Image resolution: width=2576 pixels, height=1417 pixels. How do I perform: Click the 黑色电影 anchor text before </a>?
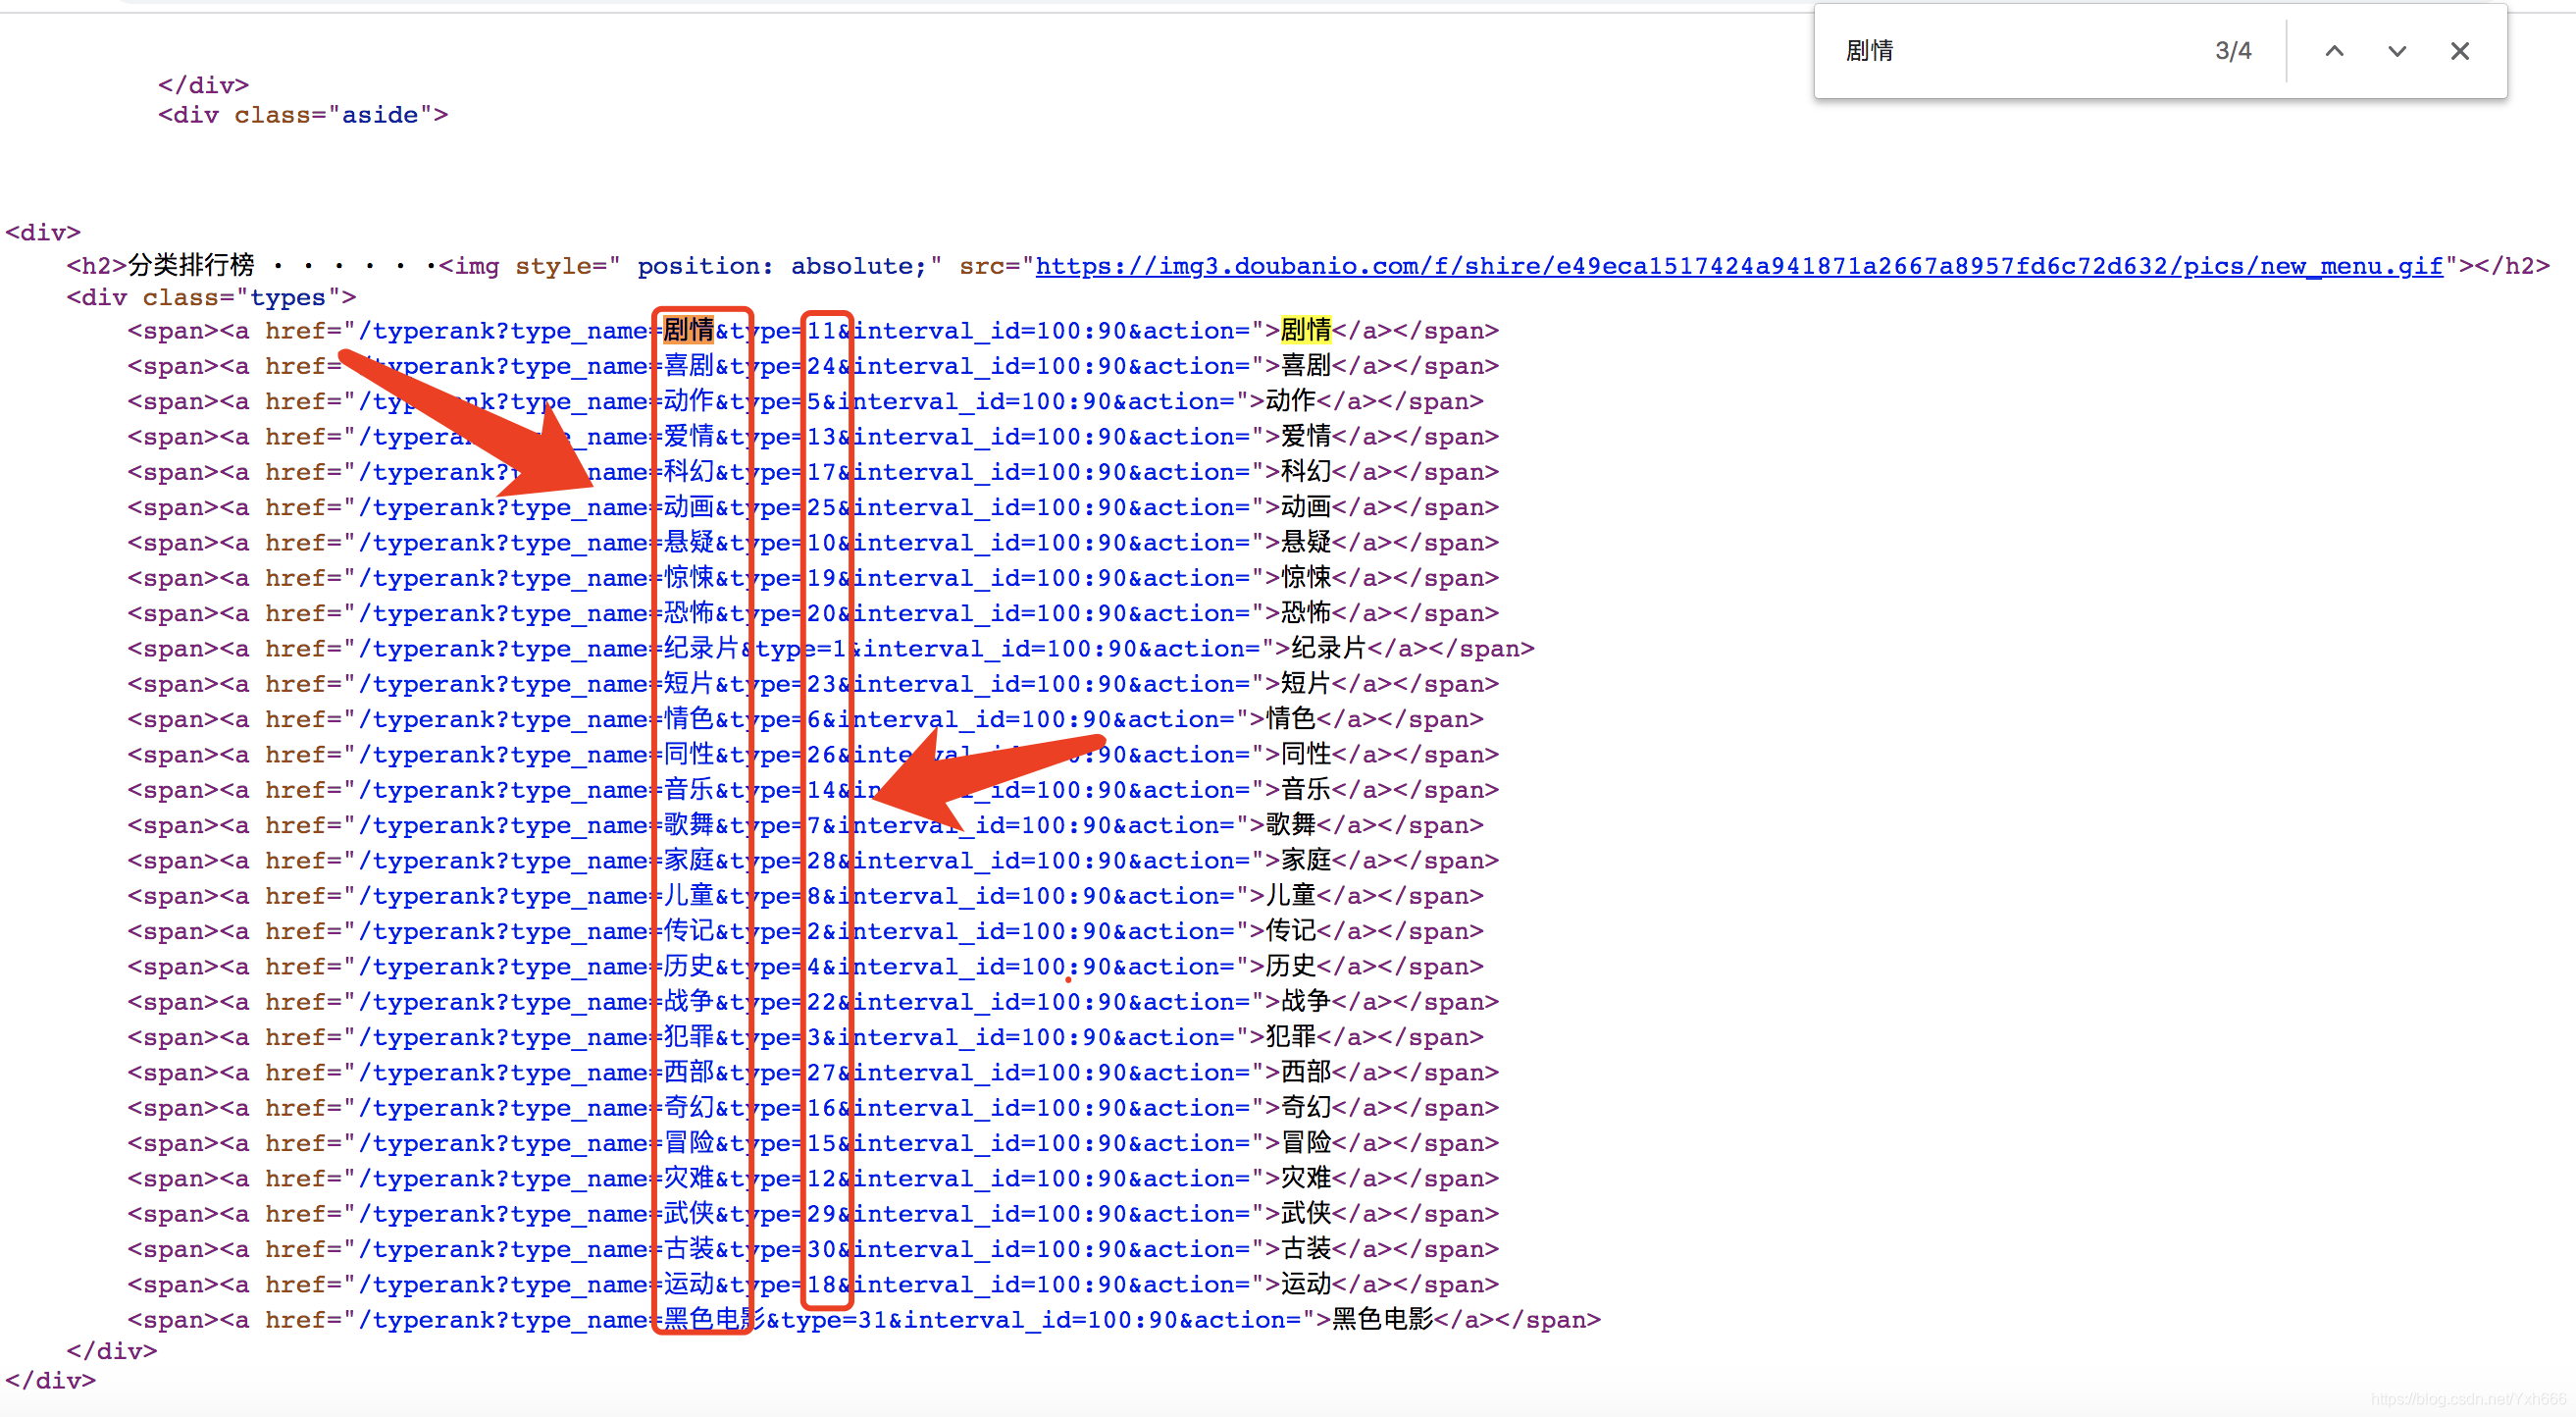pos(1382,1320)
